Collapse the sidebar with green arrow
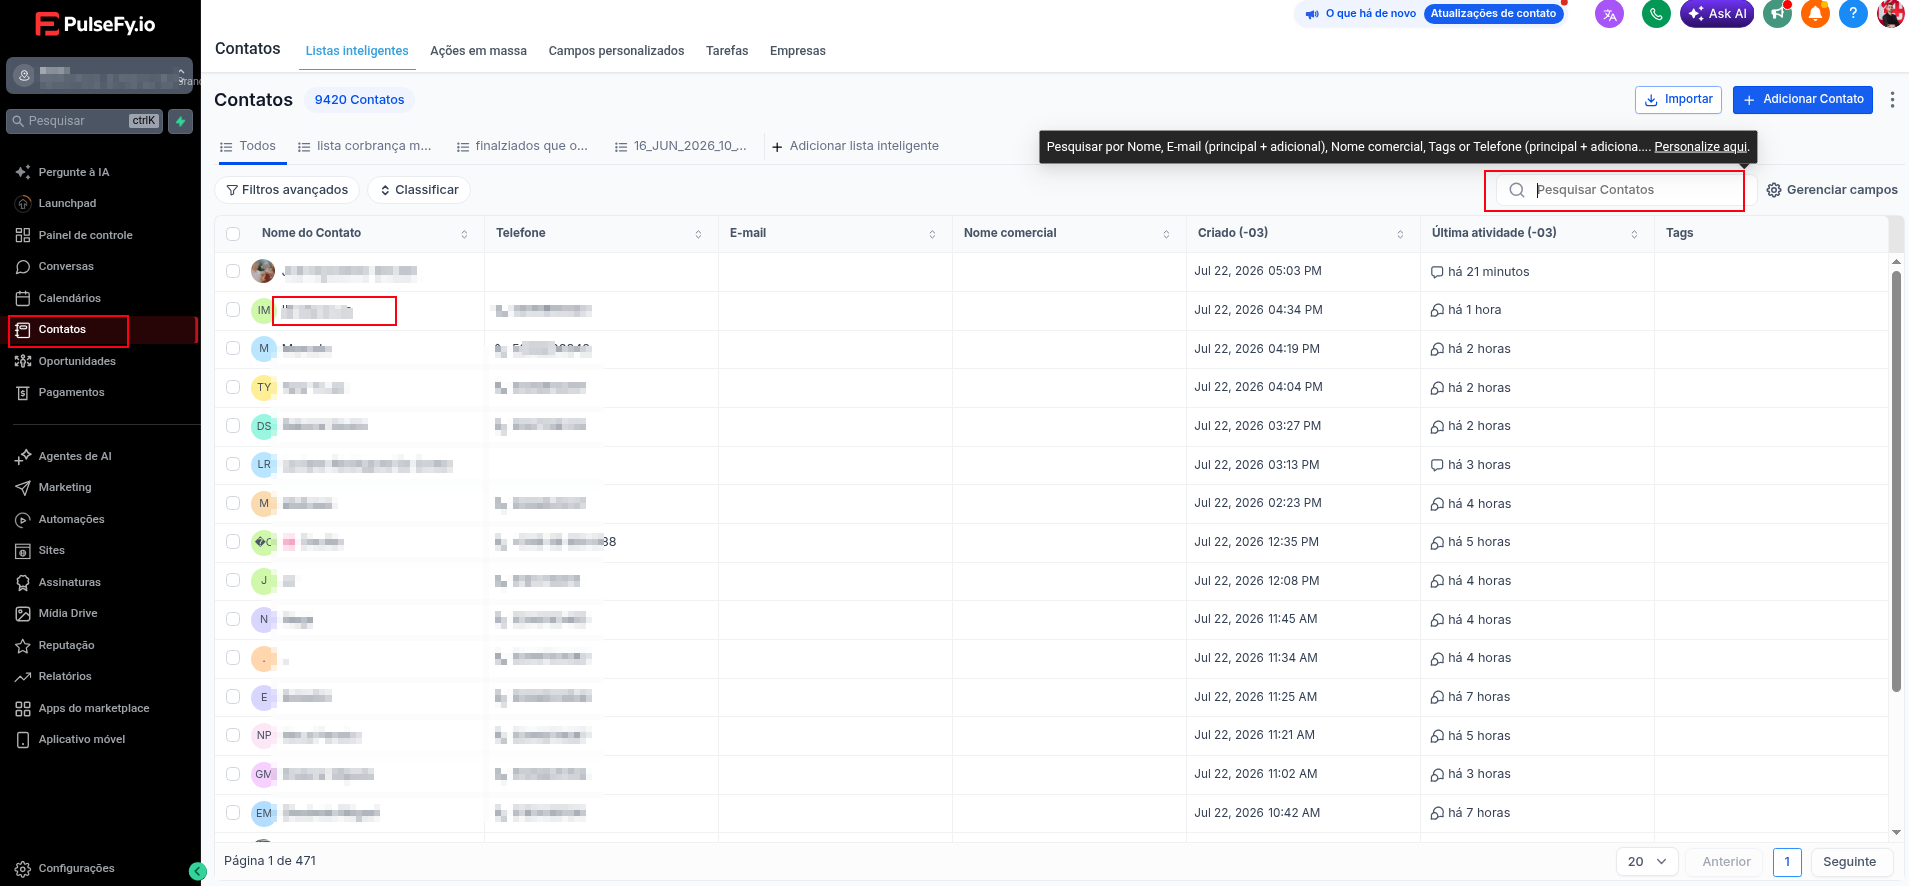Image resolution: width=1909 pixels, height=886 pixels. point(198,871)
